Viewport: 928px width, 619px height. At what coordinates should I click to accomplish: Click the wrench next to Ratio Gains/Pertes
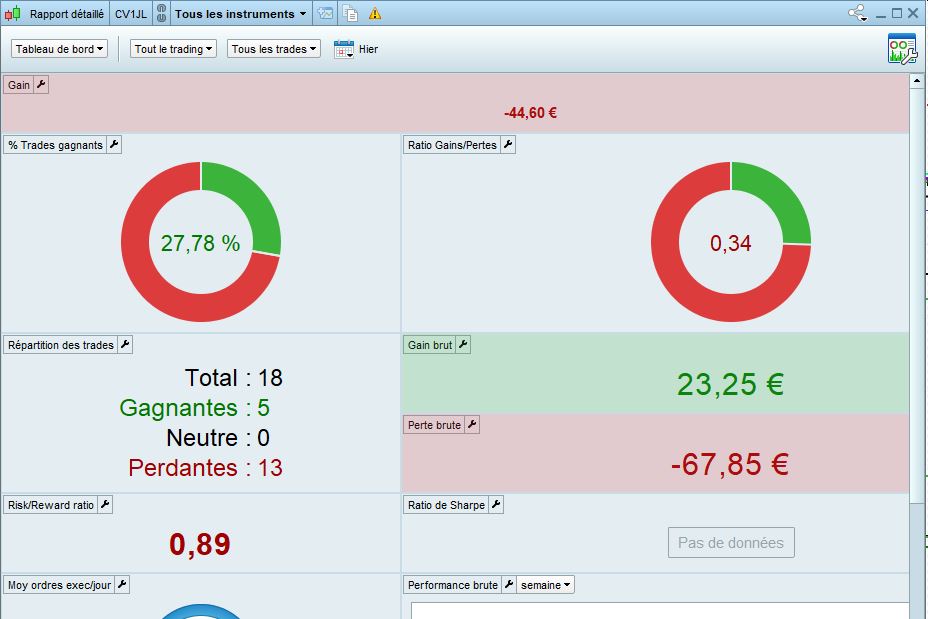click(508, 145)
